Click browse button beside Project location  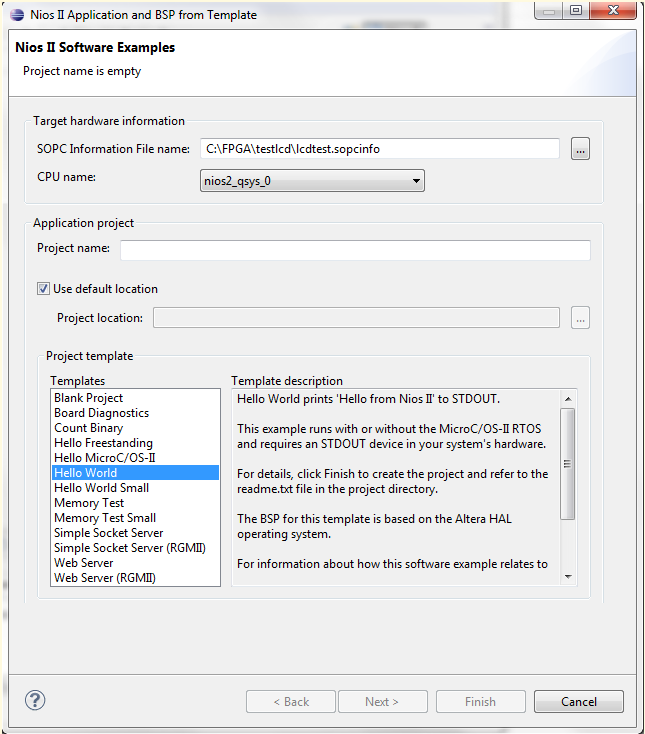(580, 318)
